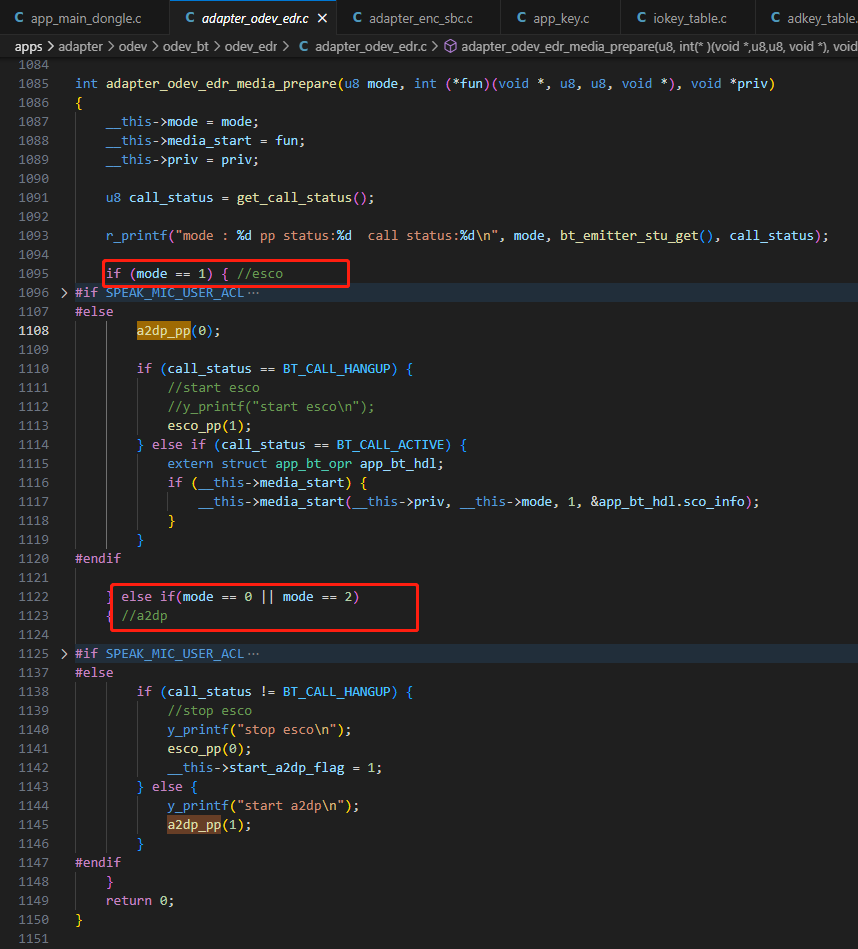Click the '//start esco' comment
Image resolution: width=858 pixels, height=949 pixels.
[x=214, y=388]
